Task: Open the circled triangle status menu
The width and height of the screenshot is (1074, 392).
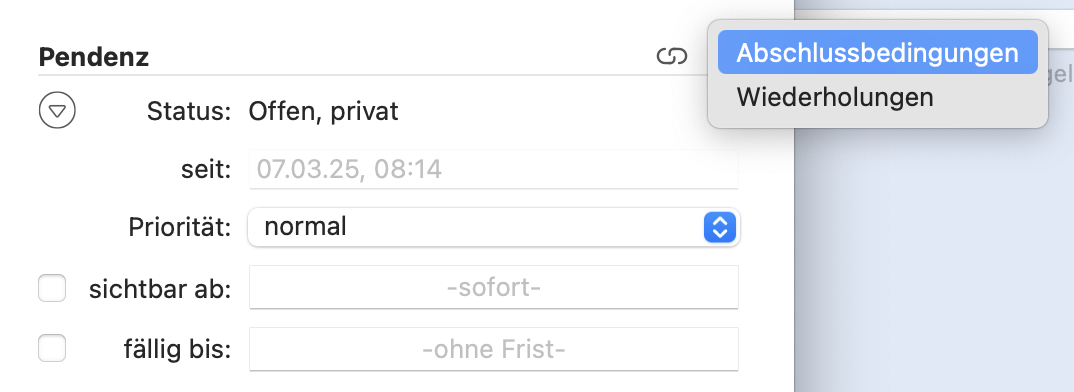Action: tap(57, 111)
